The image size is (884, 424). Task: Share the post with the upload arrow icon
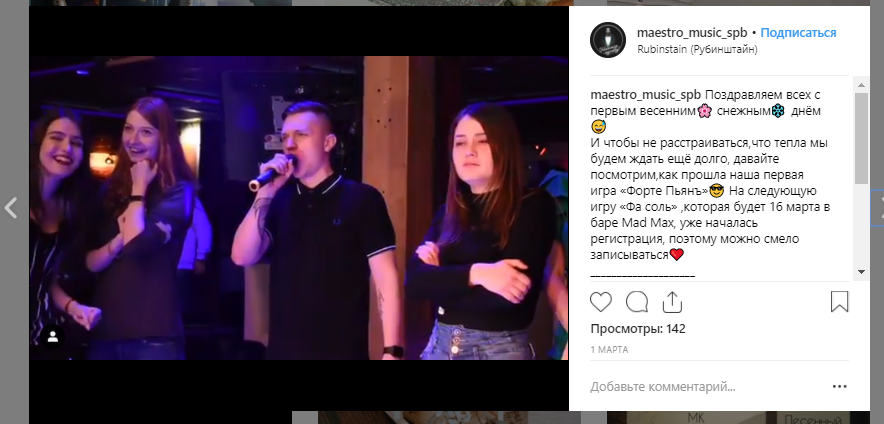coord(672,302)
